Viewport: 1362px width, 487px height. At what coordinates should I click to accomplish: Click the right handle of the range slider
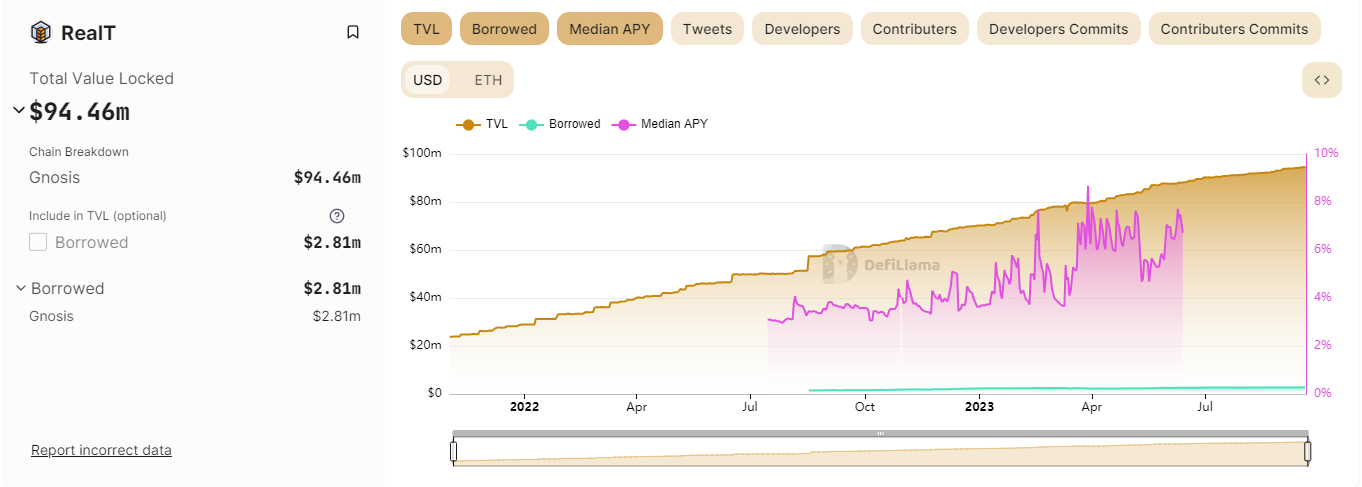[1307, 452]
